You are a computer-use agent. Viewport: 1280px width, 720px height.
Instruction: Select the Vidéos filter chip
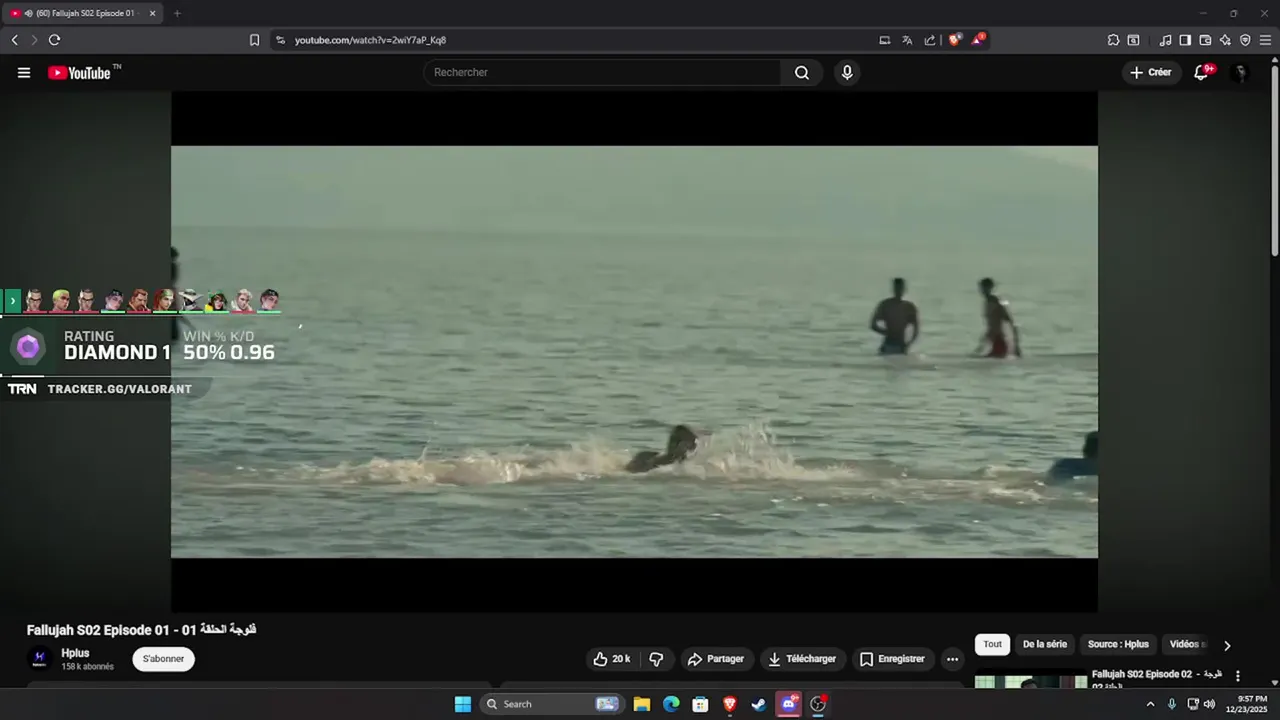tap(1187, 644)
